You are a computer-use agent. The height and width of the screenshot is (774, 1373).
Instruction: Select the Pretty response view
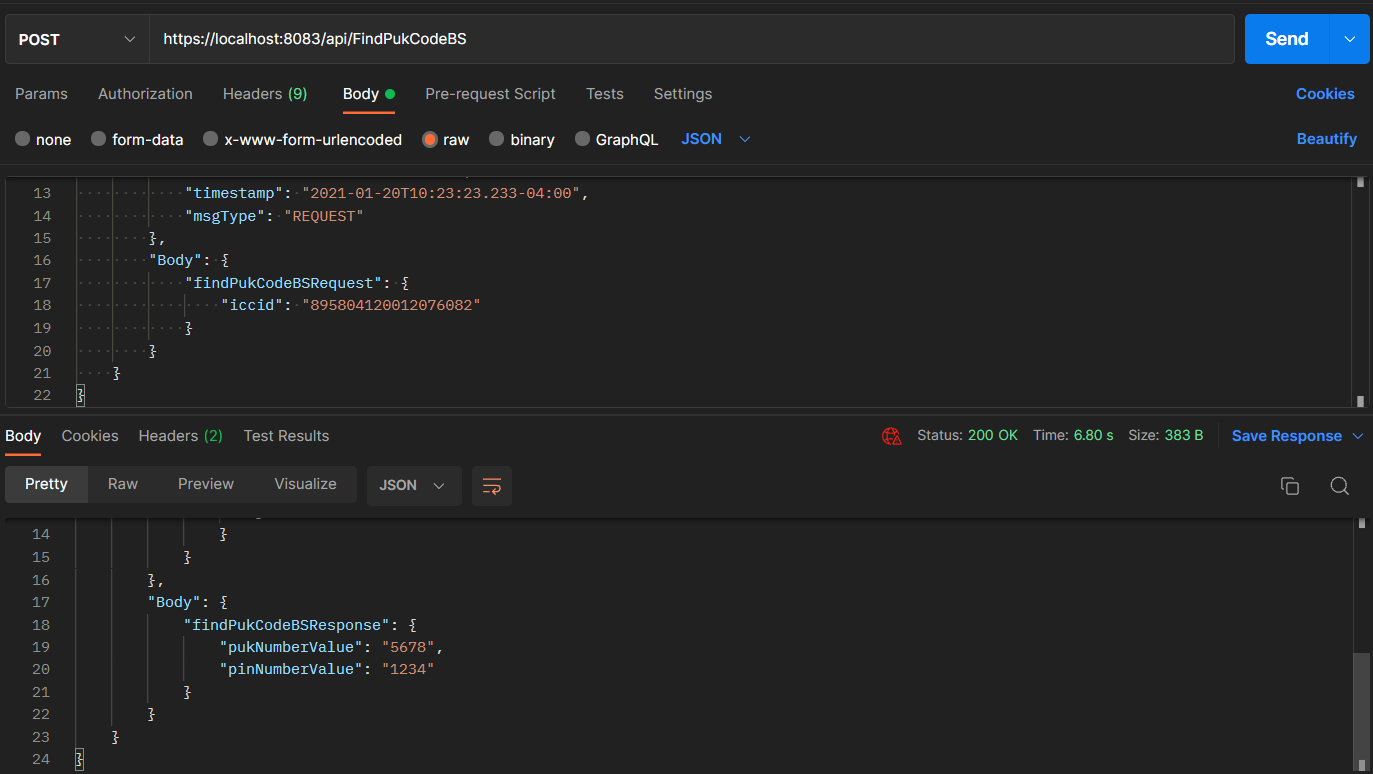pos(46,484)
